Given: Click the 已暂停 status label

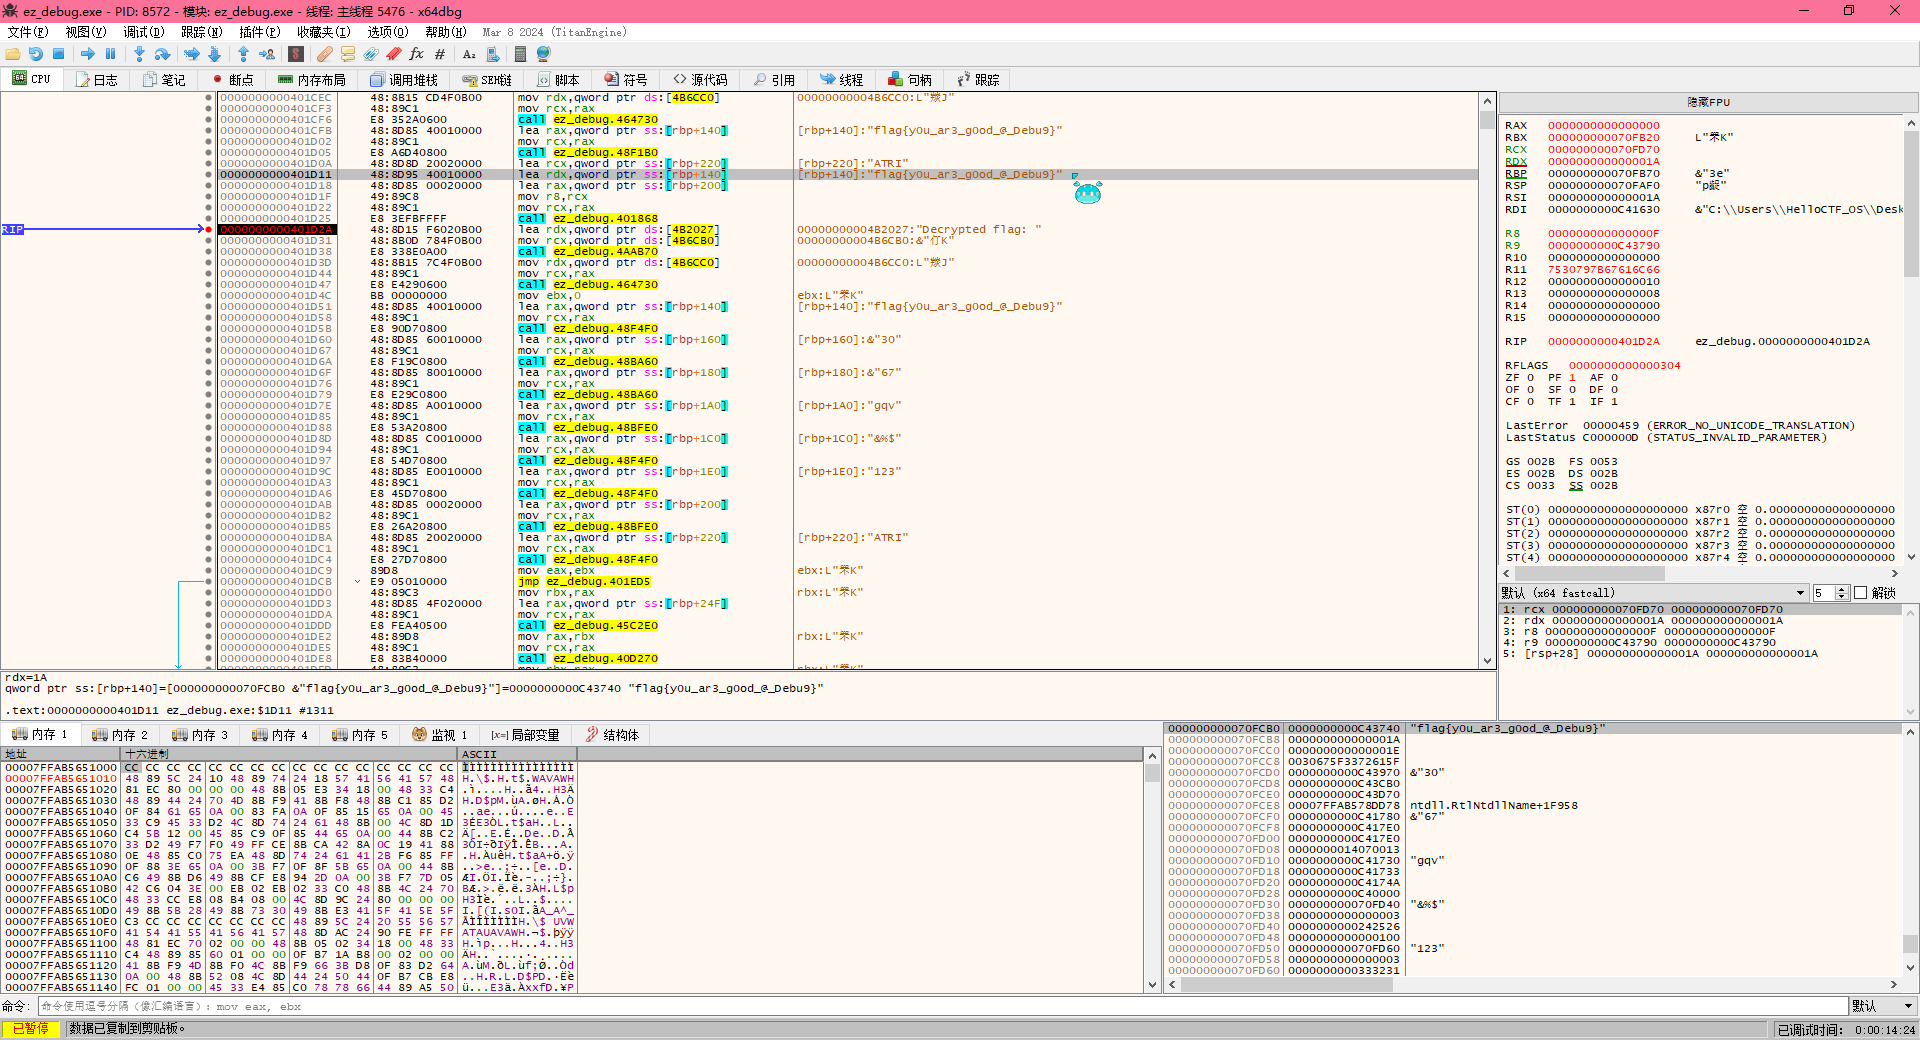Looking at the screenshot, I should pos(30,1029).
